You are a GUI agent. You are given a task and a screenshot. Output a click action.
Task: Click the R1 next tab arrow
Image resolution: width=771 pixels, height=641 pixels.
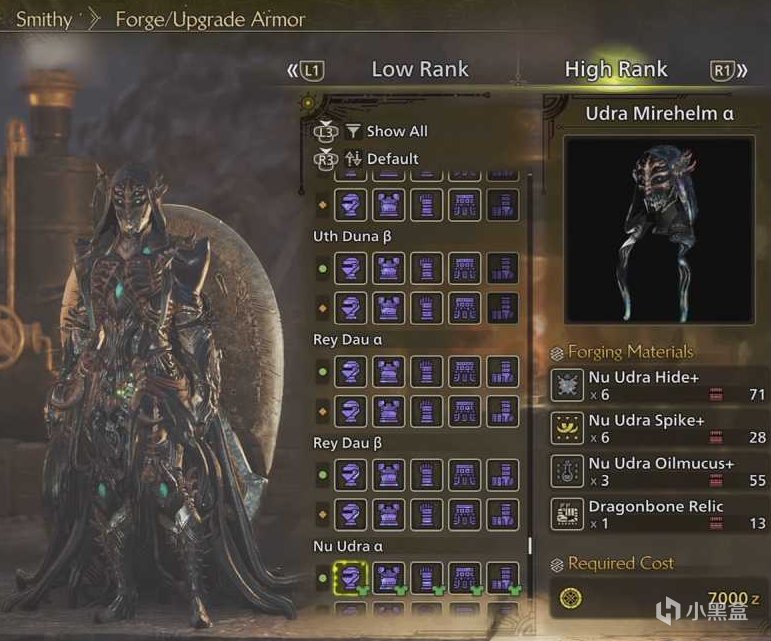729,70
